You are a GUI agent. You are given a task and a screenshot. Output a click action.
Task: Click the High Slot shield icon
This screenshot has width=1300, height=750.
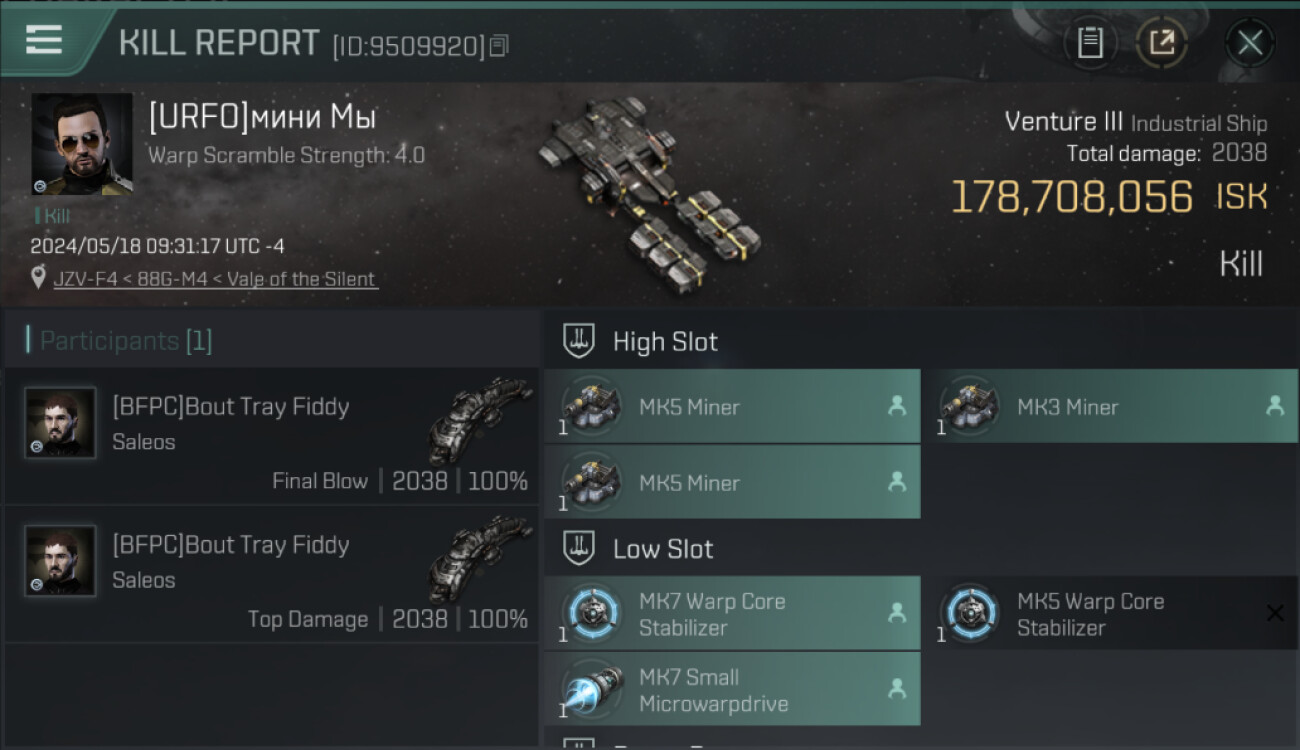pos(579,341)
